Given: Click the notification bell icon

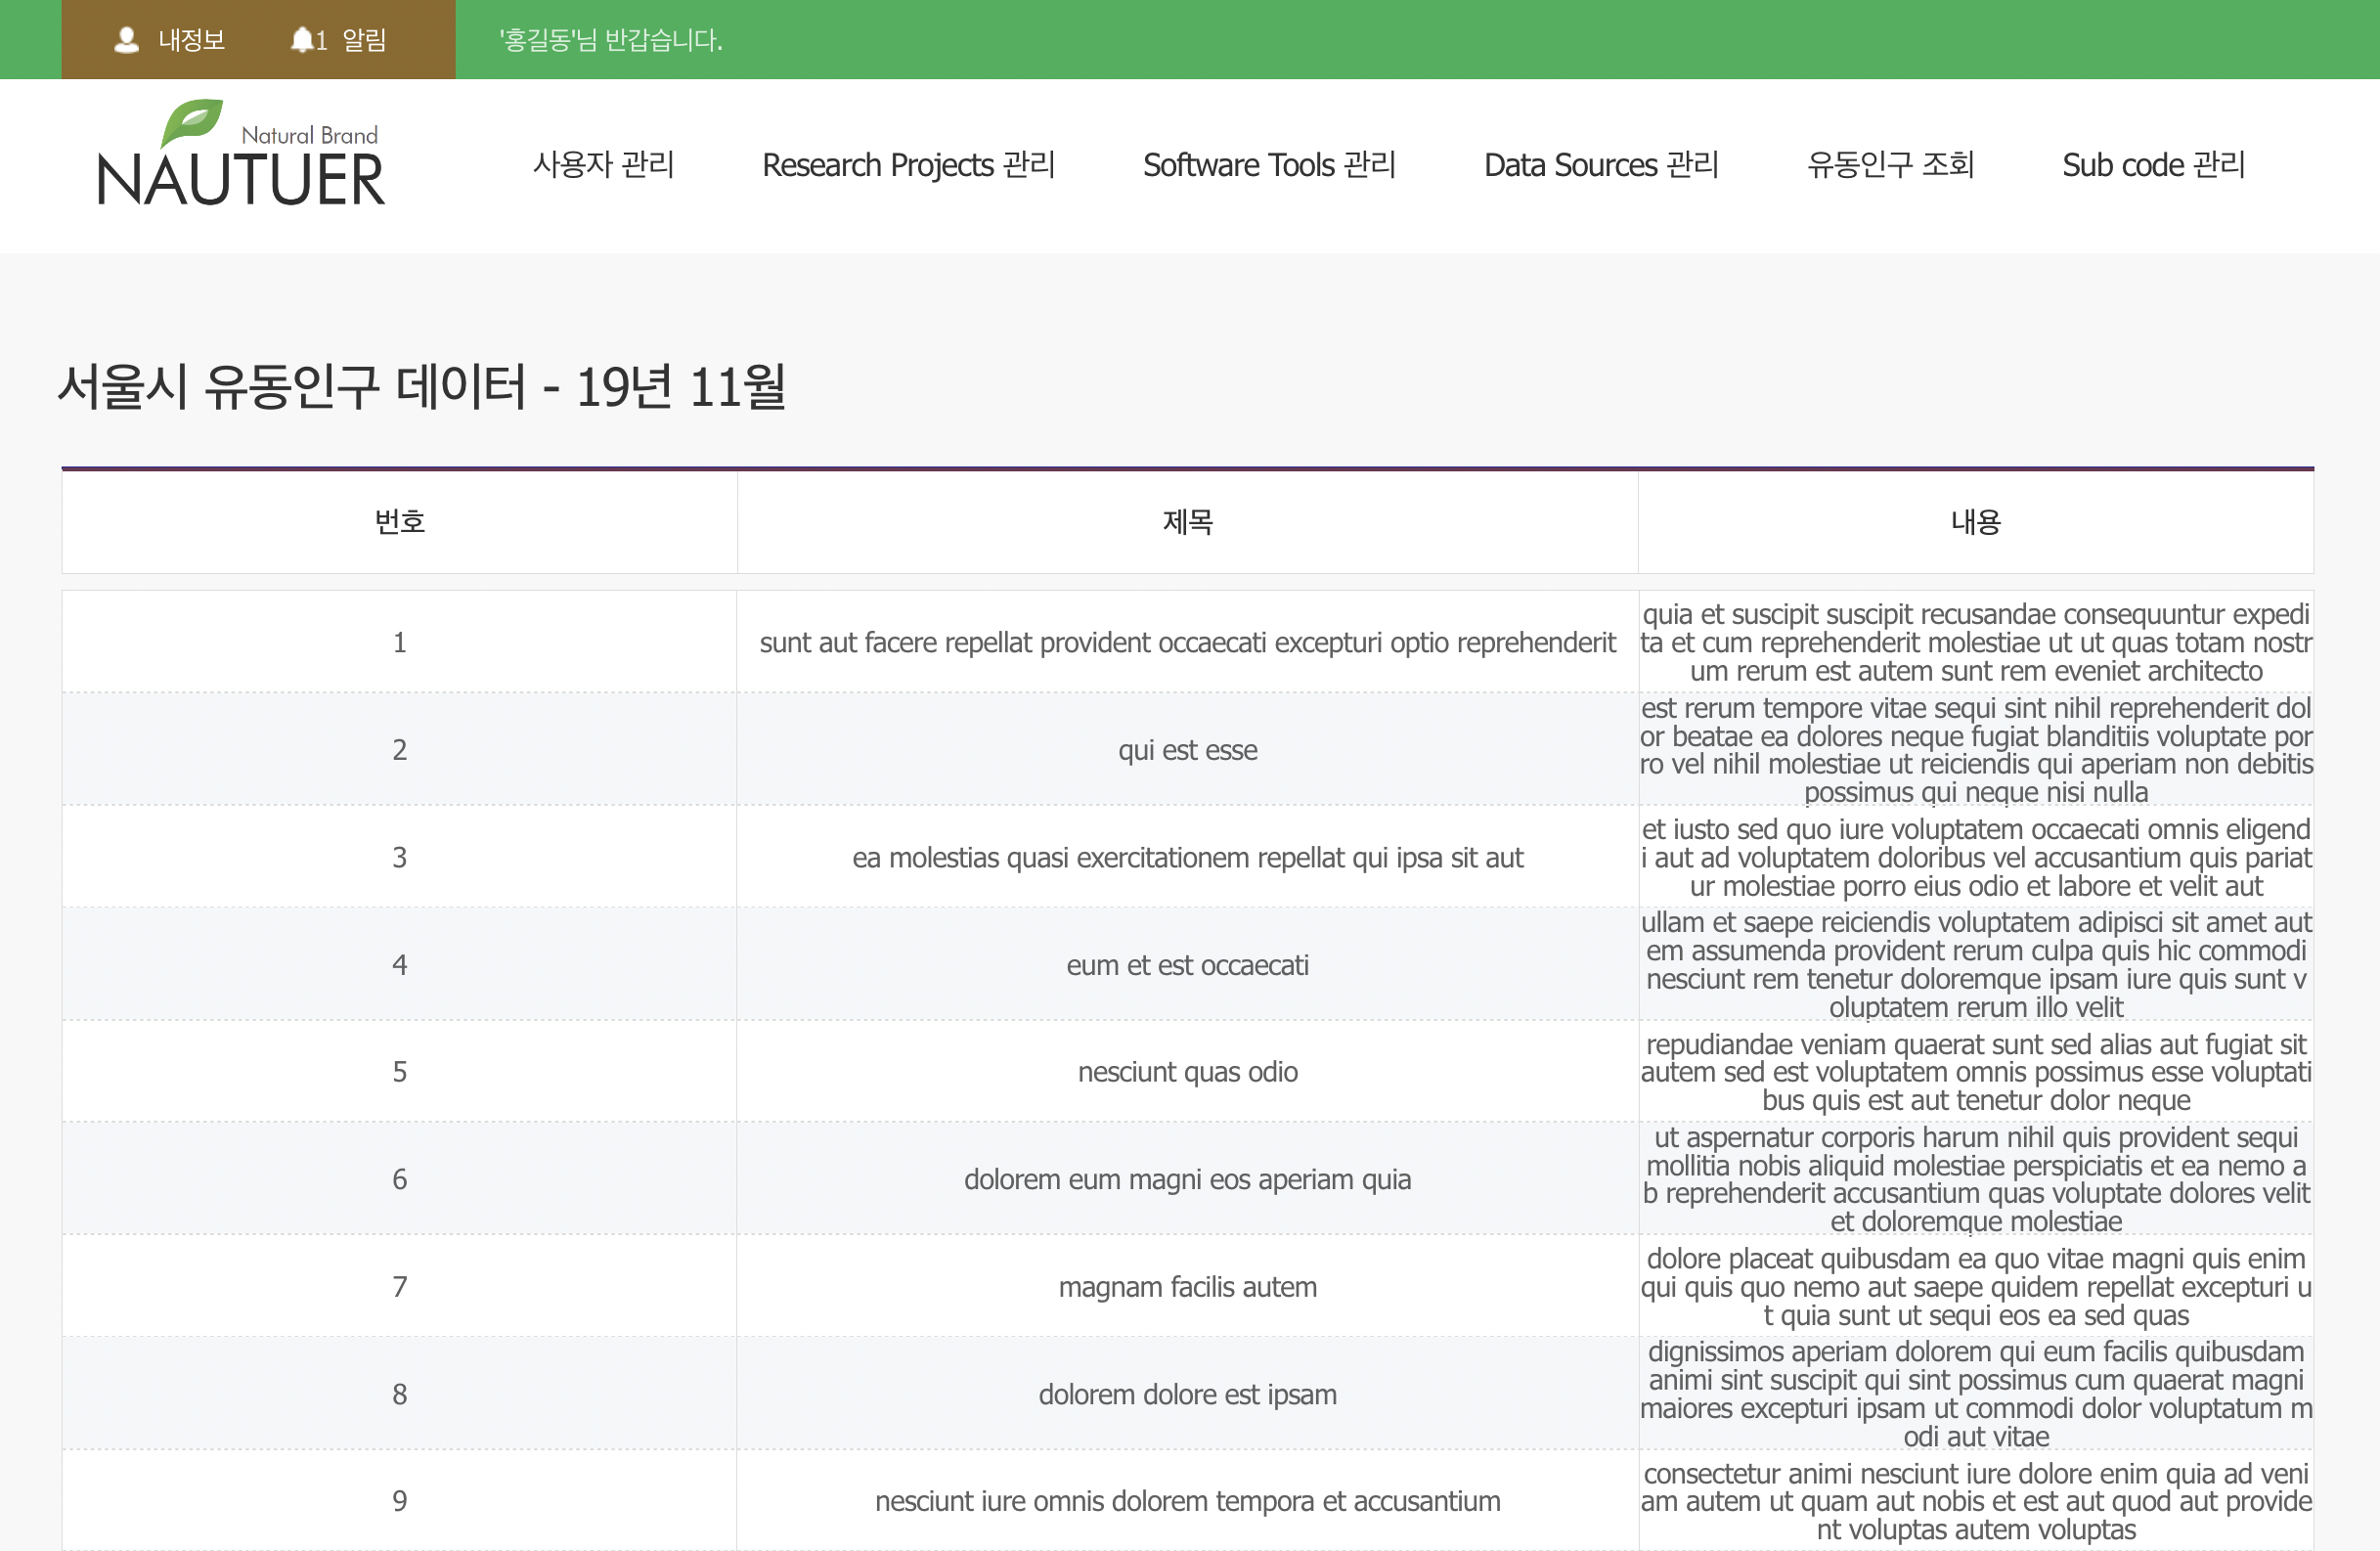Looking at the screenshot, I should (x=301, y=40).
